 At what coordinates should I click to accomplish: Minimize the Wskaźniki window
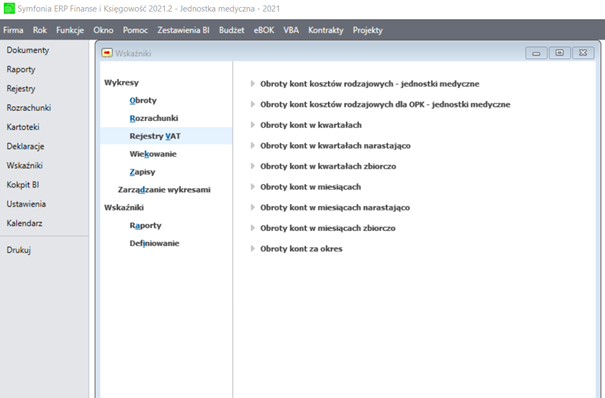[x=536, y=53]
